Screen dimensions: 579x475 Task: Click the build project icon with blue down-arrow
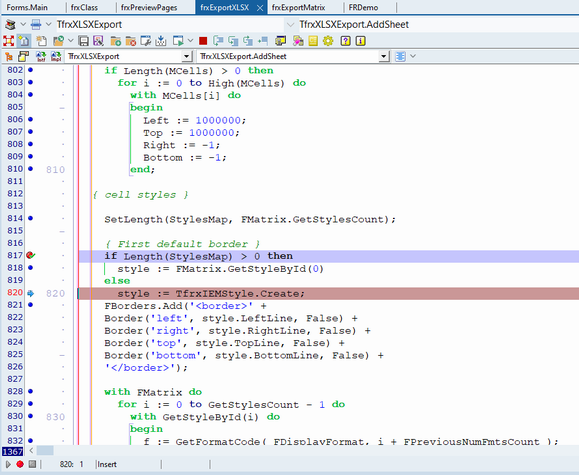click(x=161, y=41)
